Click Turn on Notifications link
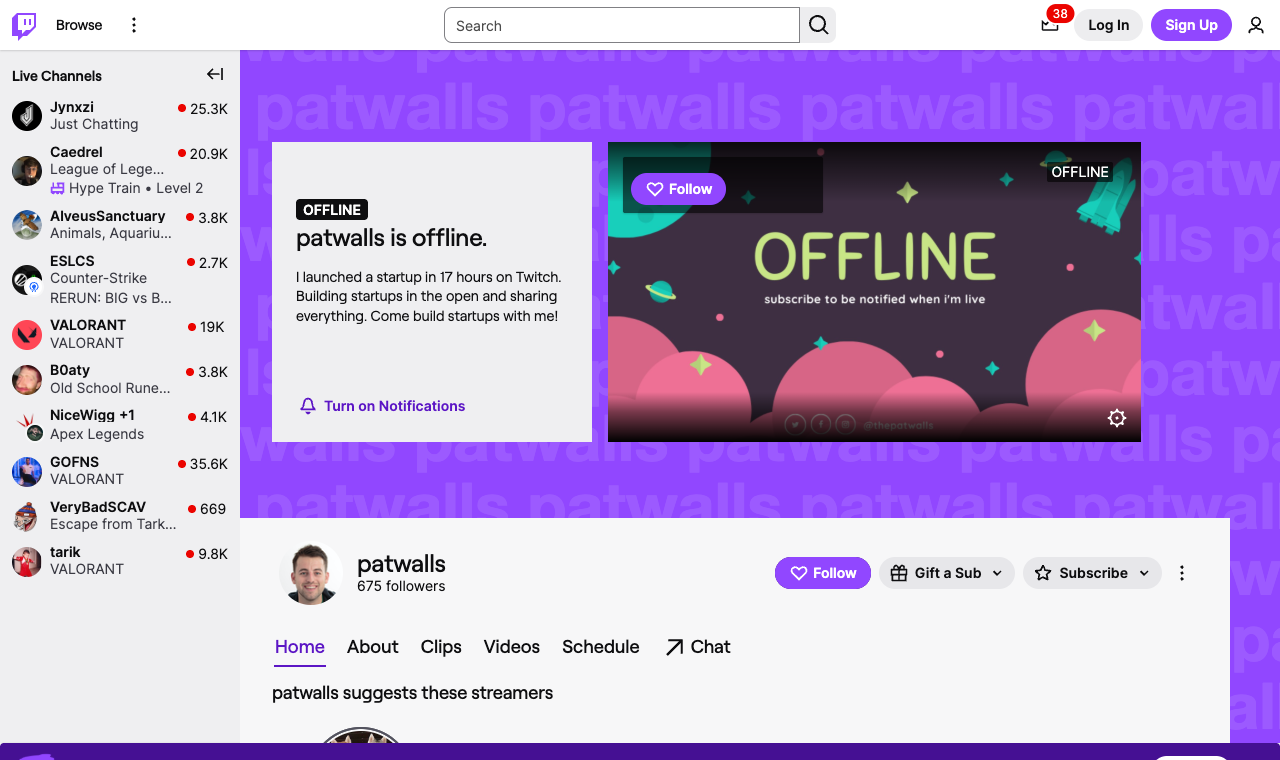The height and width of the screenshot is (760, 1280). (382, 406)
